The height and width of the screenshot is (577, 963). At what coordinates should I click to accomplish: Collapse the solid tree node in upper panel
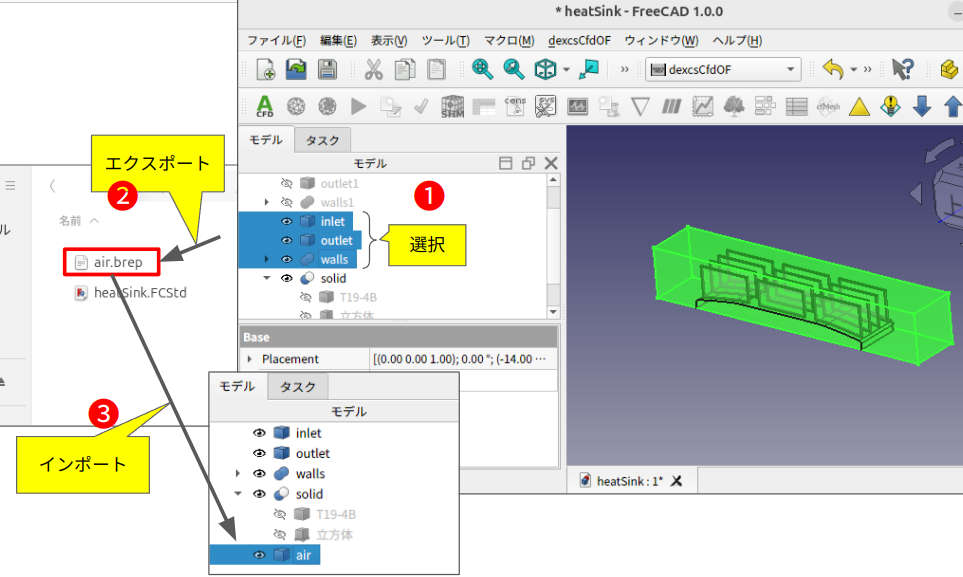click(x=267, y=278)
